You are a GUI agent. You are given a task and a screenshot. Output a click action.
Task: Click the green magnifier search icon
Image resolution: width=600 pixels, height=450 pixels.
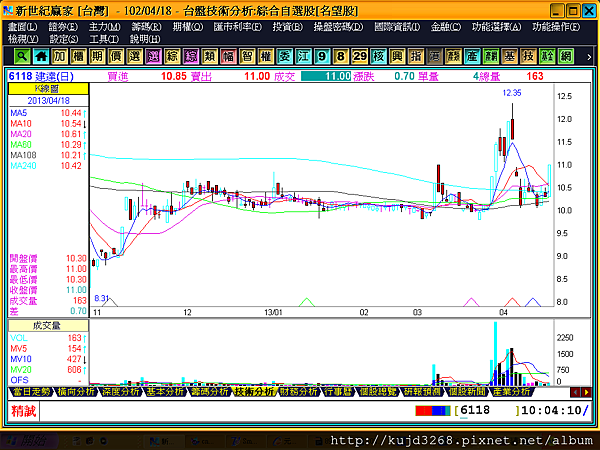22,57
